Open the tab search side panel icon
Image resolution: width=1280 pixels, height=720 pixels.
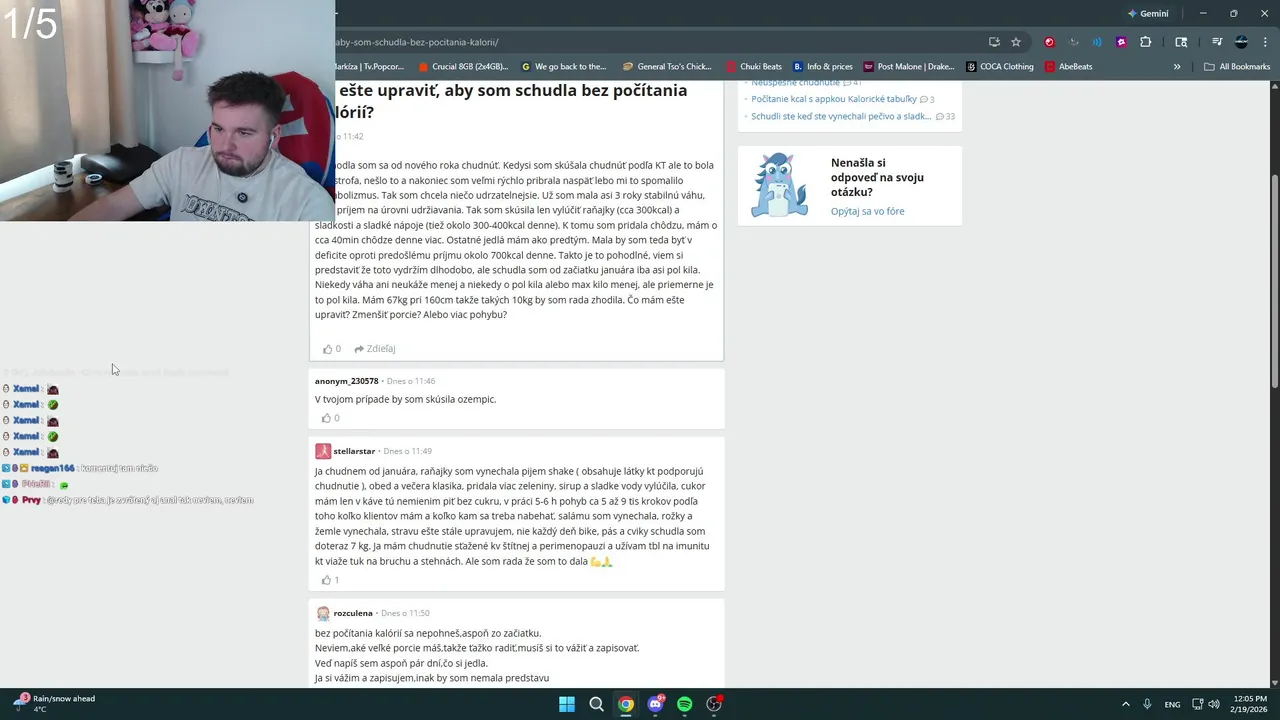click(1181, 42)
